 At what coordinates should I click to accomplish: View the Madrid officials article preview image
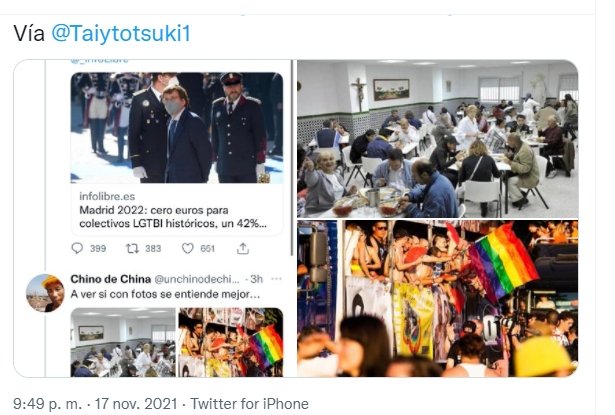pyautogui.click(x=176, y=127)
